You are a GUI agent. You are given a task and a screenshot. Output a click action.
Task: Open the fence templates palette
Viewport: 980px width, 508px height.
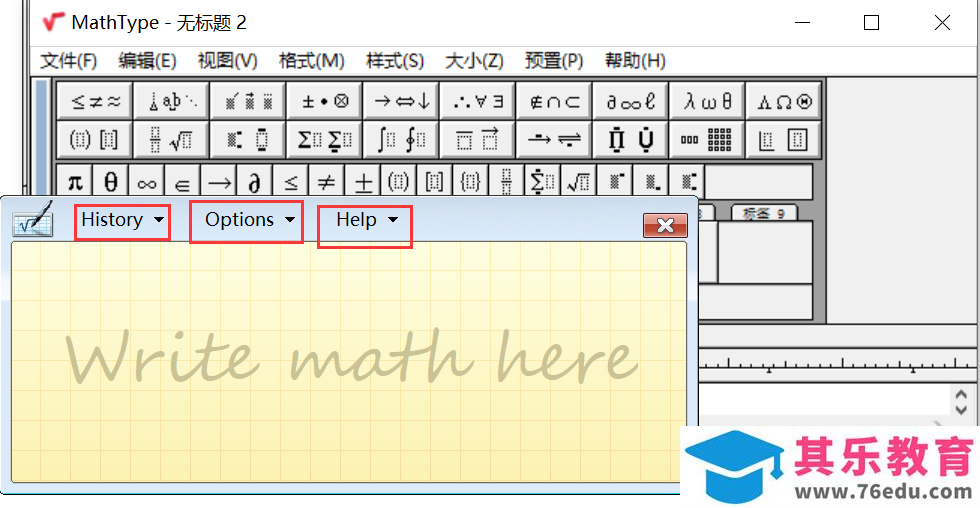click(x=94, y=139)
